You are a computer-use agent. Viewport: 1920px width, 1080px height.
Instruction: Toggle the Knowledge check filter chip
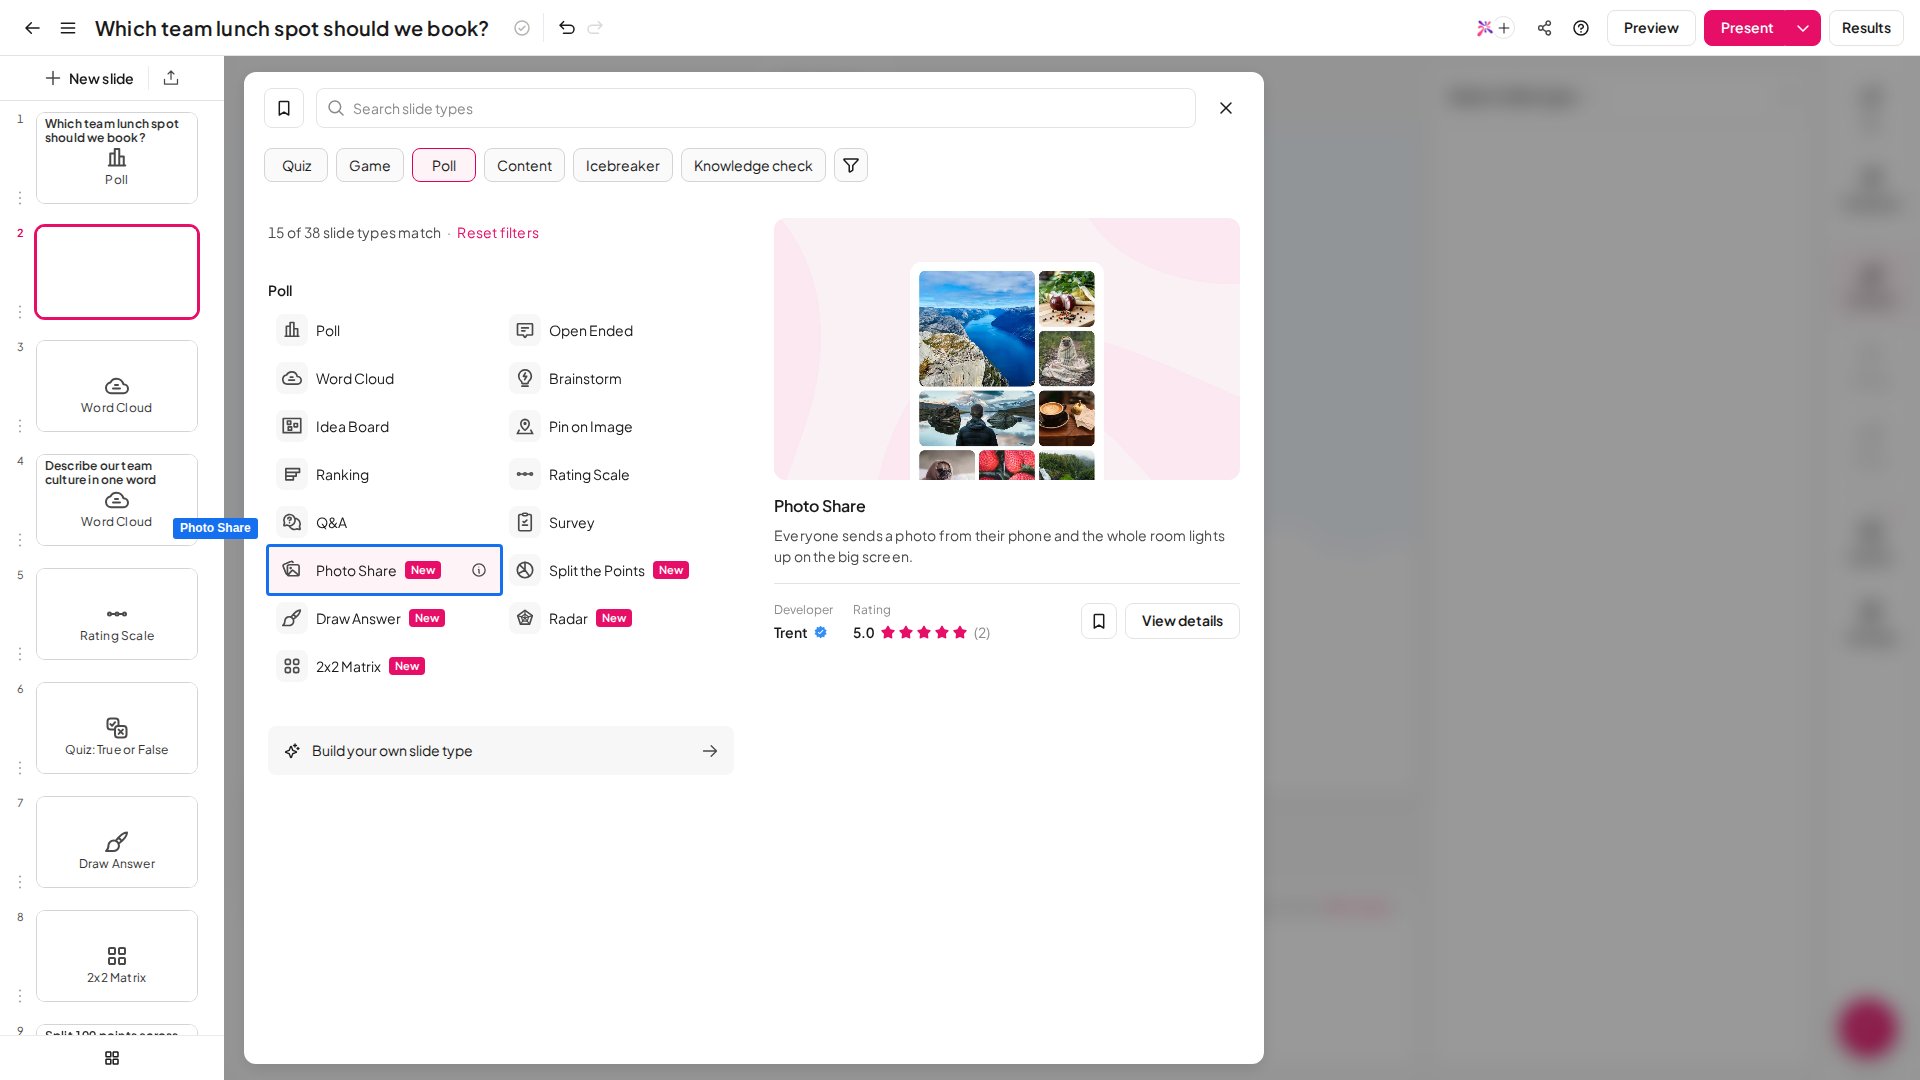coord(753,165)
